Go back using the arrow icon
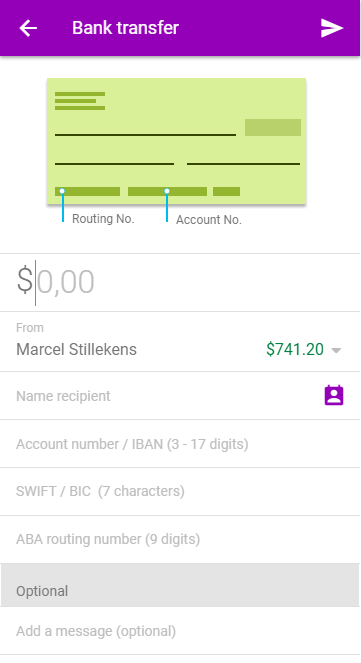 (28, 28)
